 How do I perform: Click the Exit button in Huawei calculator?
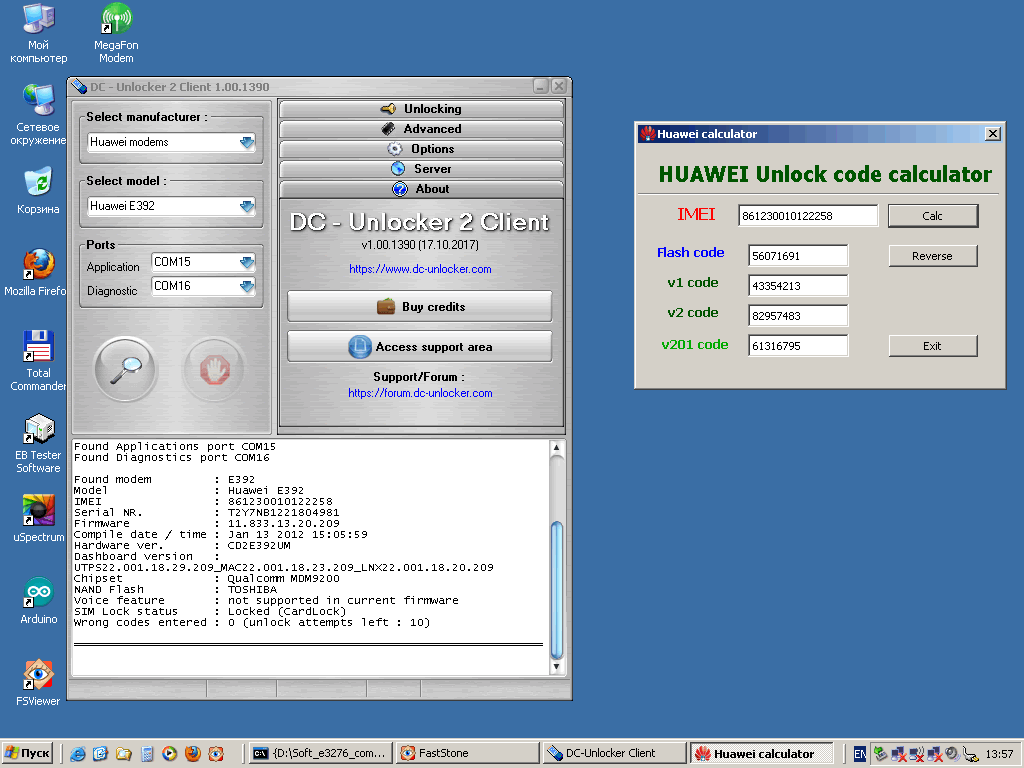[x=933, y=346]
